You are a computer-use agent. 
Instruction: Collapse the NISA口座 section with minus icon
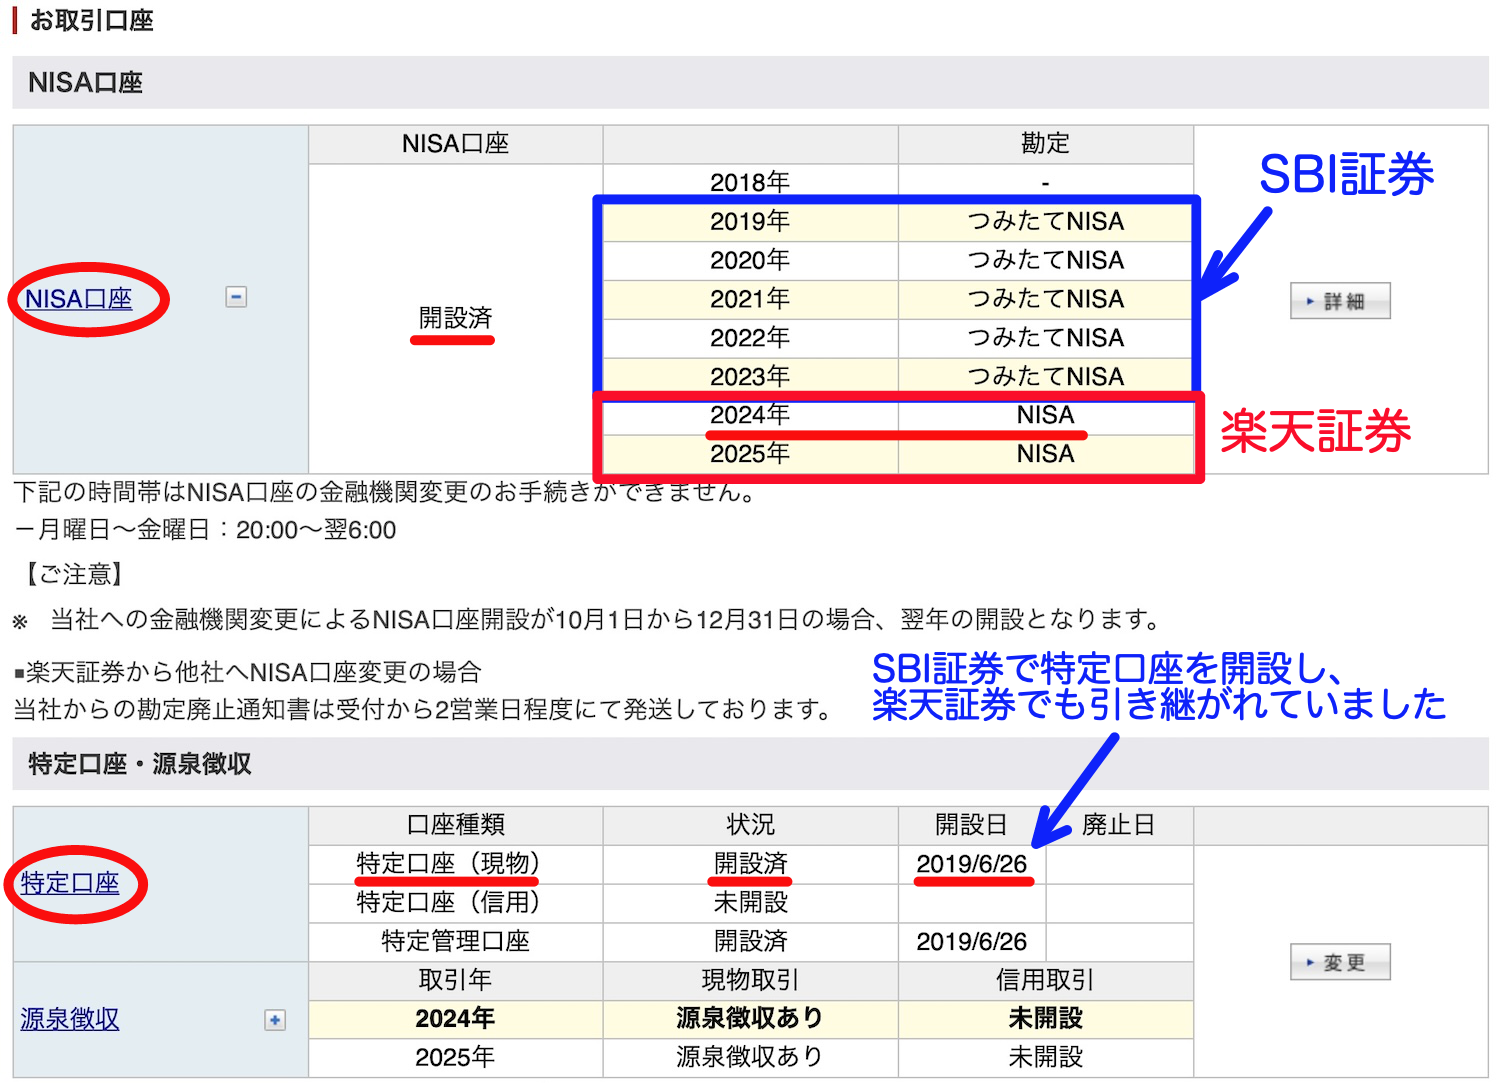coord(236,297)
